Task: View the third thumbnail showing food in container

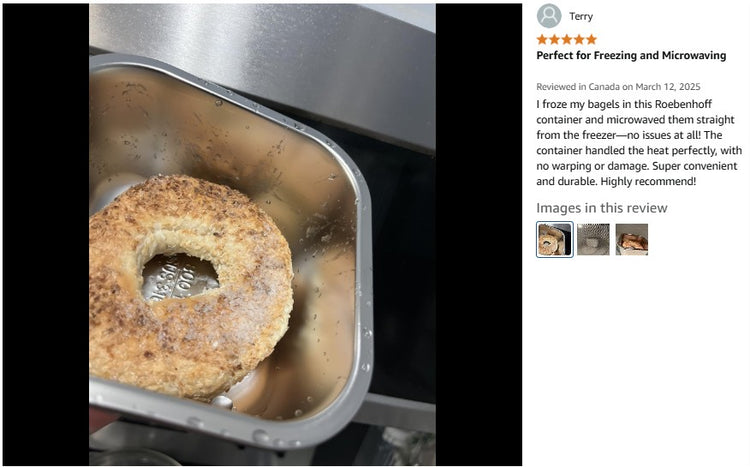Action: (631, 239)
